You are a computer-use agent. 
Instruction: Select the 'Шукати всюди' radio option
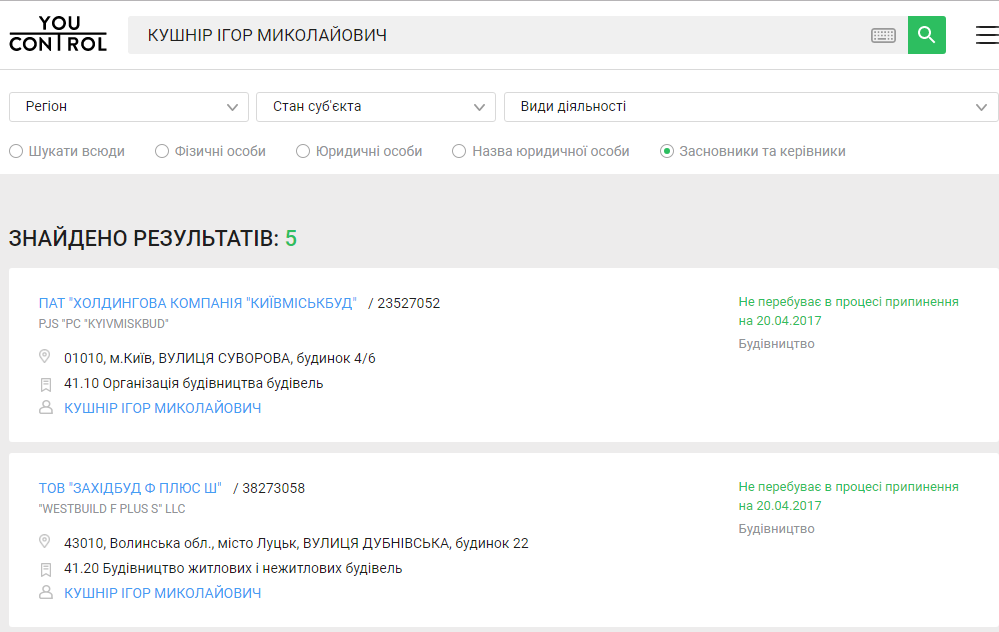point(16,152)
